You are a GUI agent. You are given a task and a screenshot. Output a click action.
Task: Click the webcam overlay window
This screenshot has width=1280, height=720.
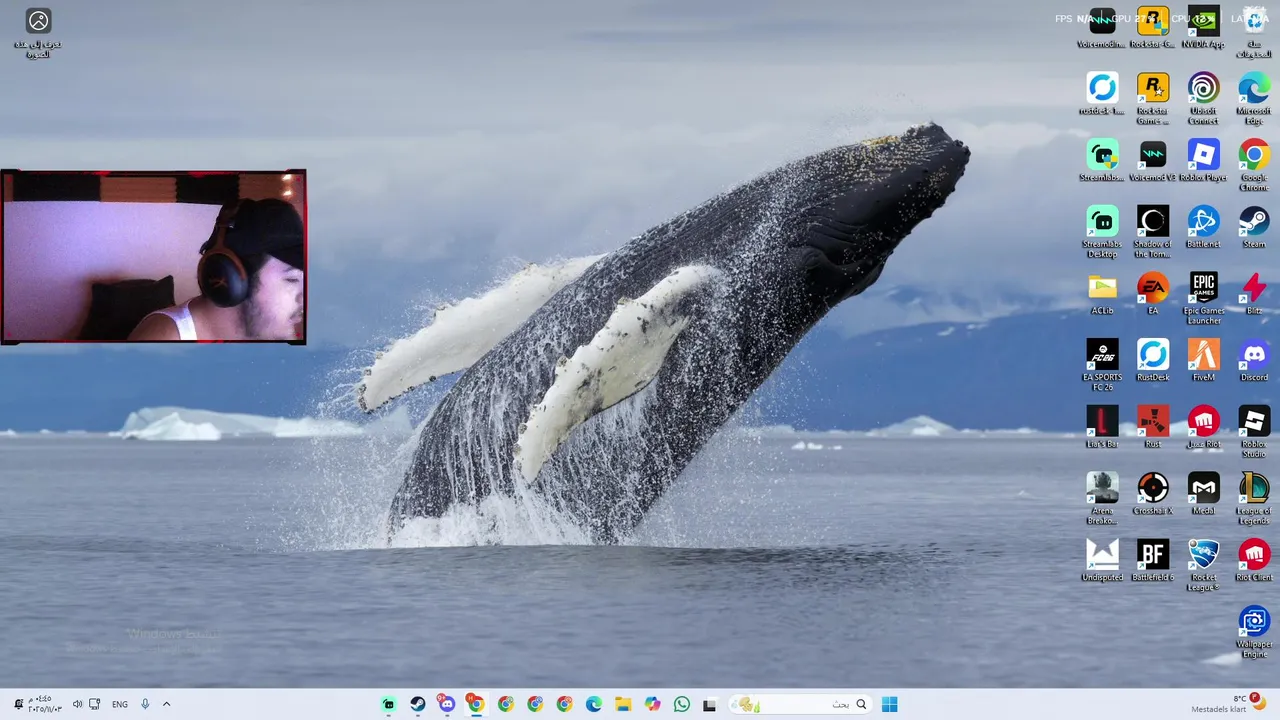[153, 257]
